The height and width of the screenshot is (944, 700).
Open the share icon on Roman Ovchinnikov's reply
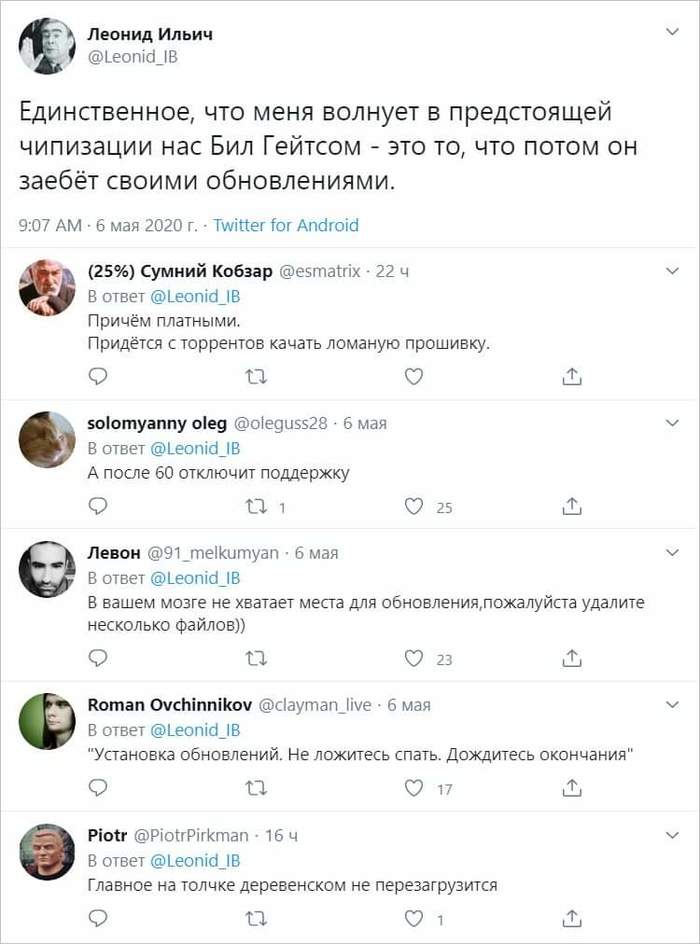572,789
